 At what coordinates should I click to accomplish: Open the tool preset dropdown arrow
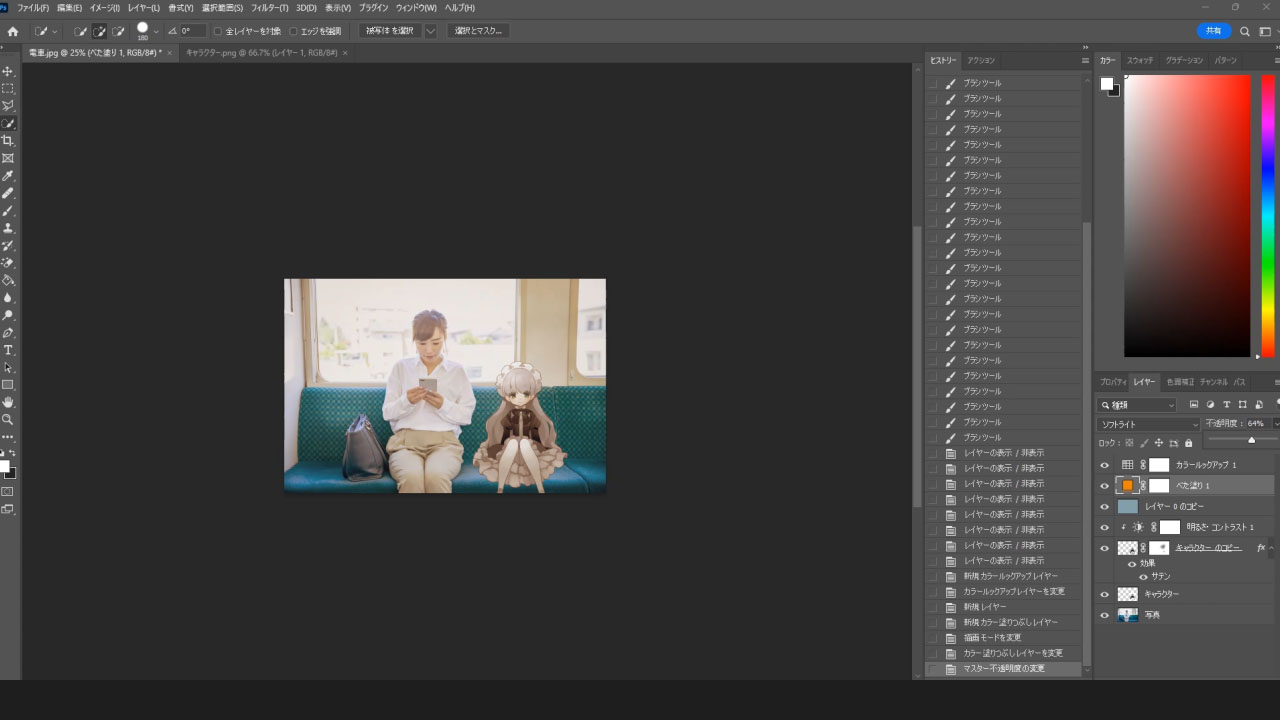(x=54, y=31)
